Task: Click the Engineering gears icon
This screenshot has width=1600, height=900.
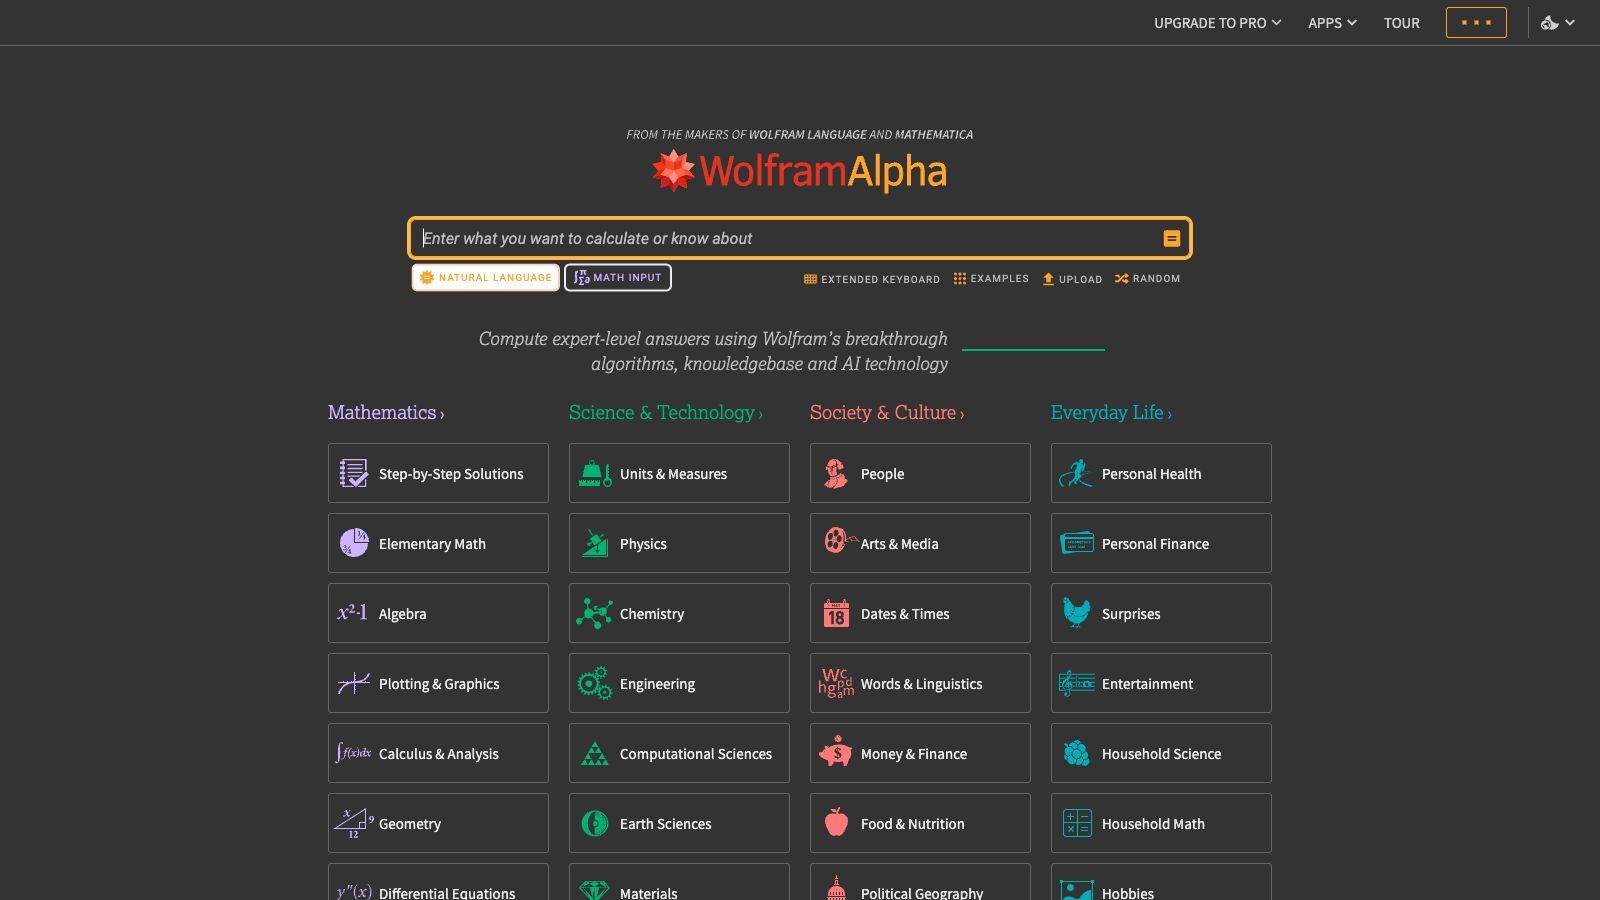Action: (x=594, y=683)
